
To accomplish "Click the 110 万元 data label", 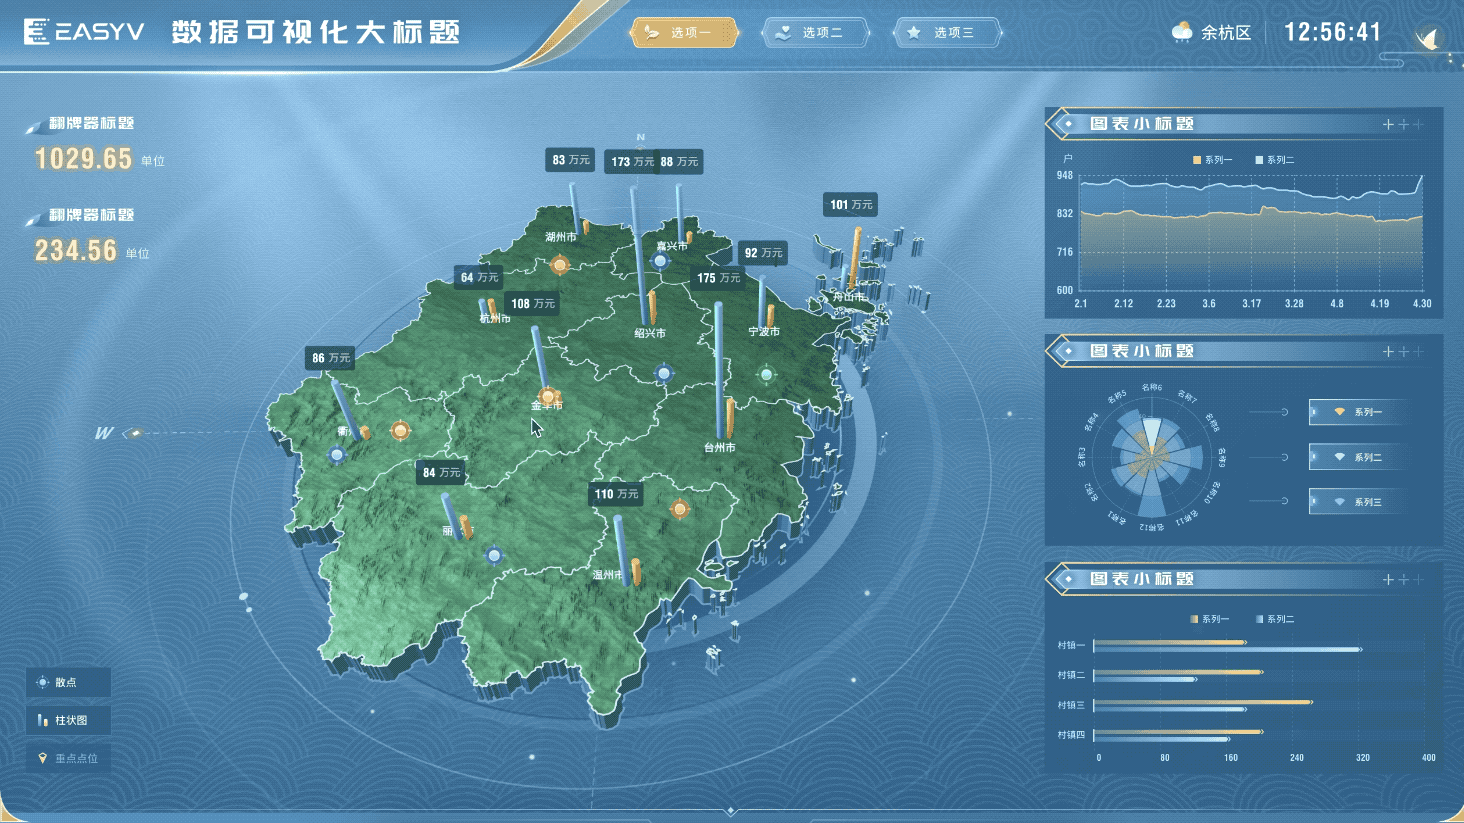I will click(x=616, y=494).
